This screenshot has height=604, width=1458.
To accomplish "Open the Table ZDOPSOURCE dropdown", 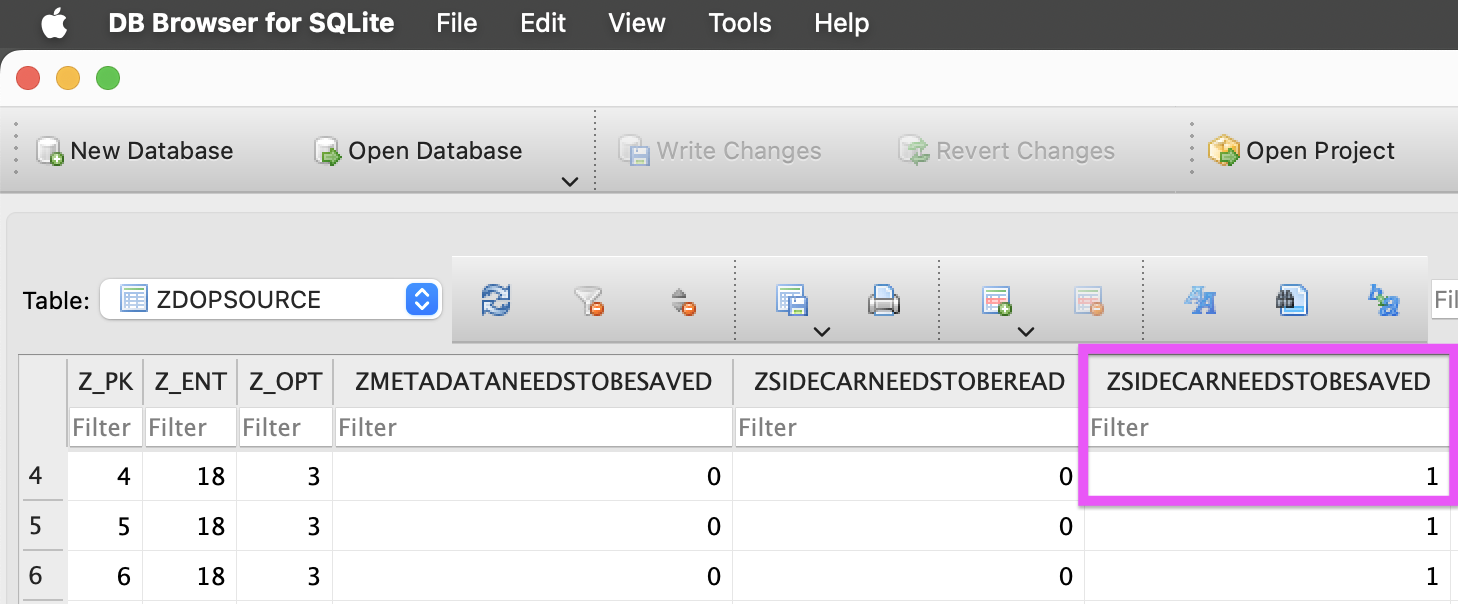I will (271, 299).
